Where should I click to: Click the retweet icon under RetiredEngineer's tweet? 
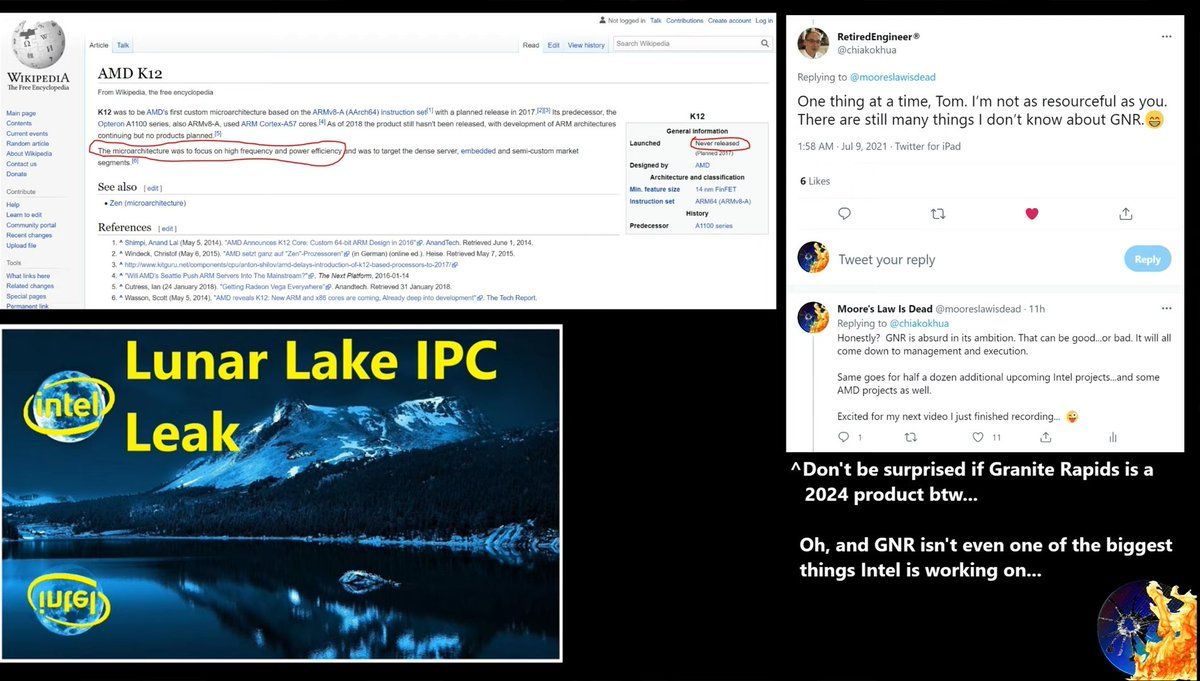(937, 213)
